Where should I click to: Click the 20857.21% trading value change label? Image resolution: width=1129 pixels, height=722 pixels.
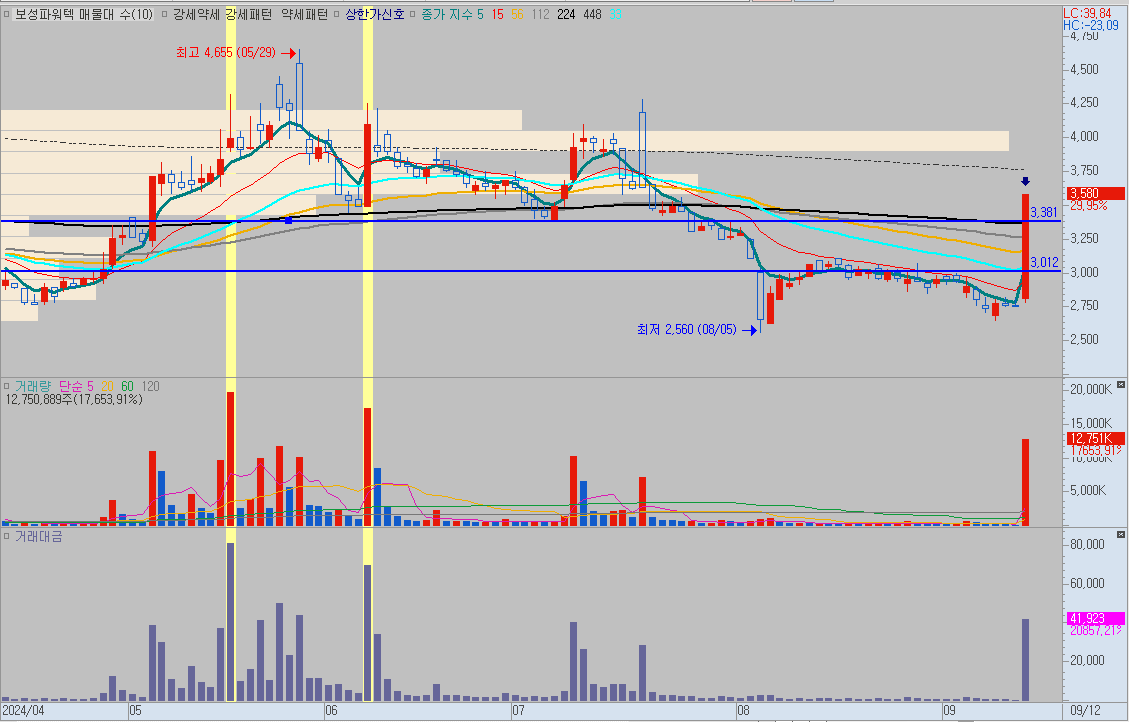click(x=1096, y=631)
